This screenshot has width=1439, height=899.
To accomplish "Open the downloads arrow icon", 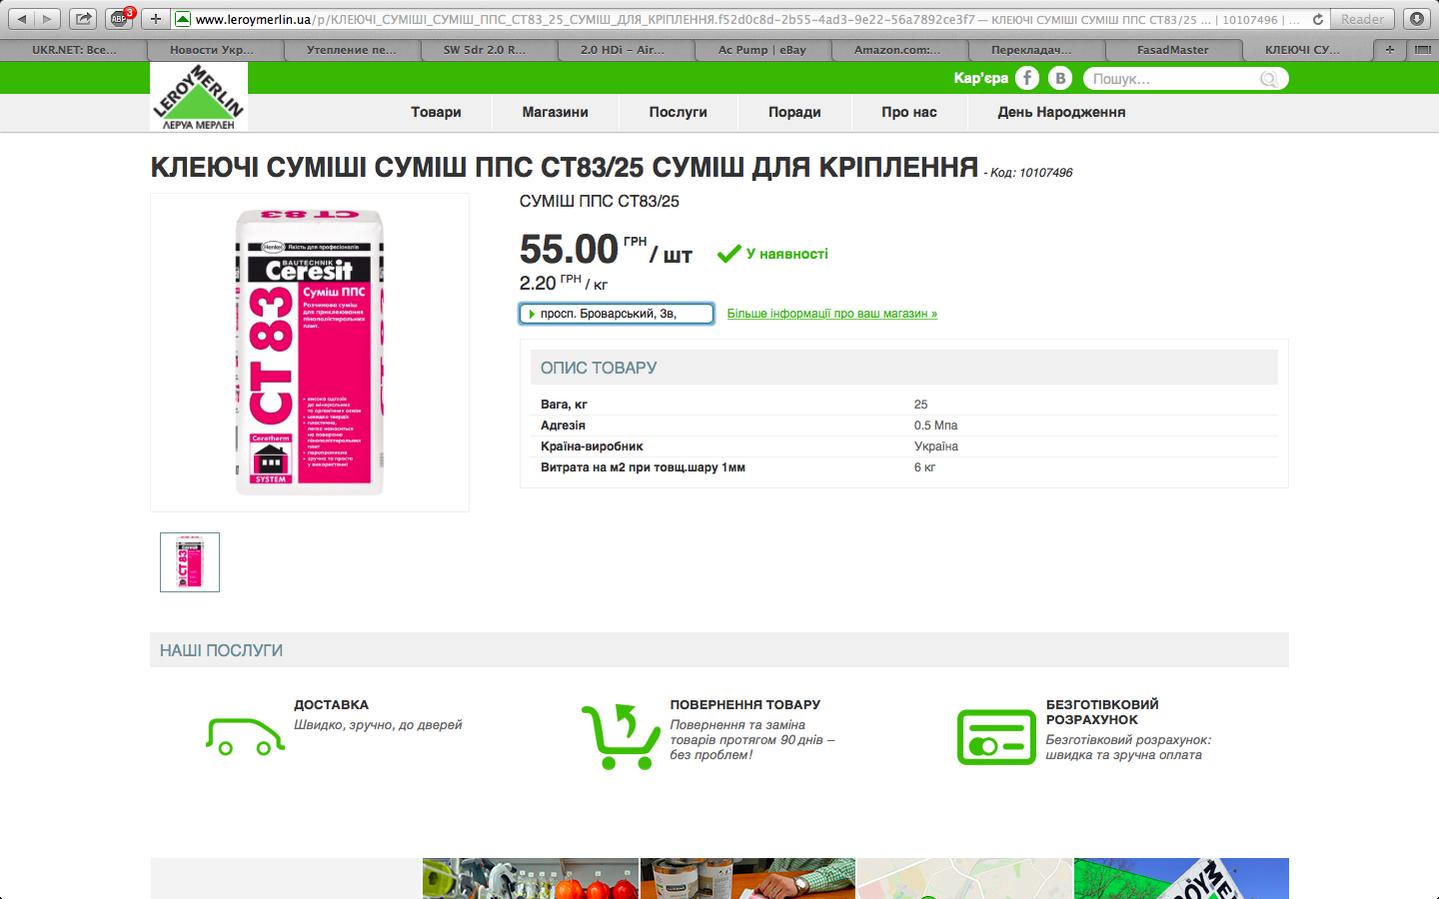I will click(x=1416, y=18).
